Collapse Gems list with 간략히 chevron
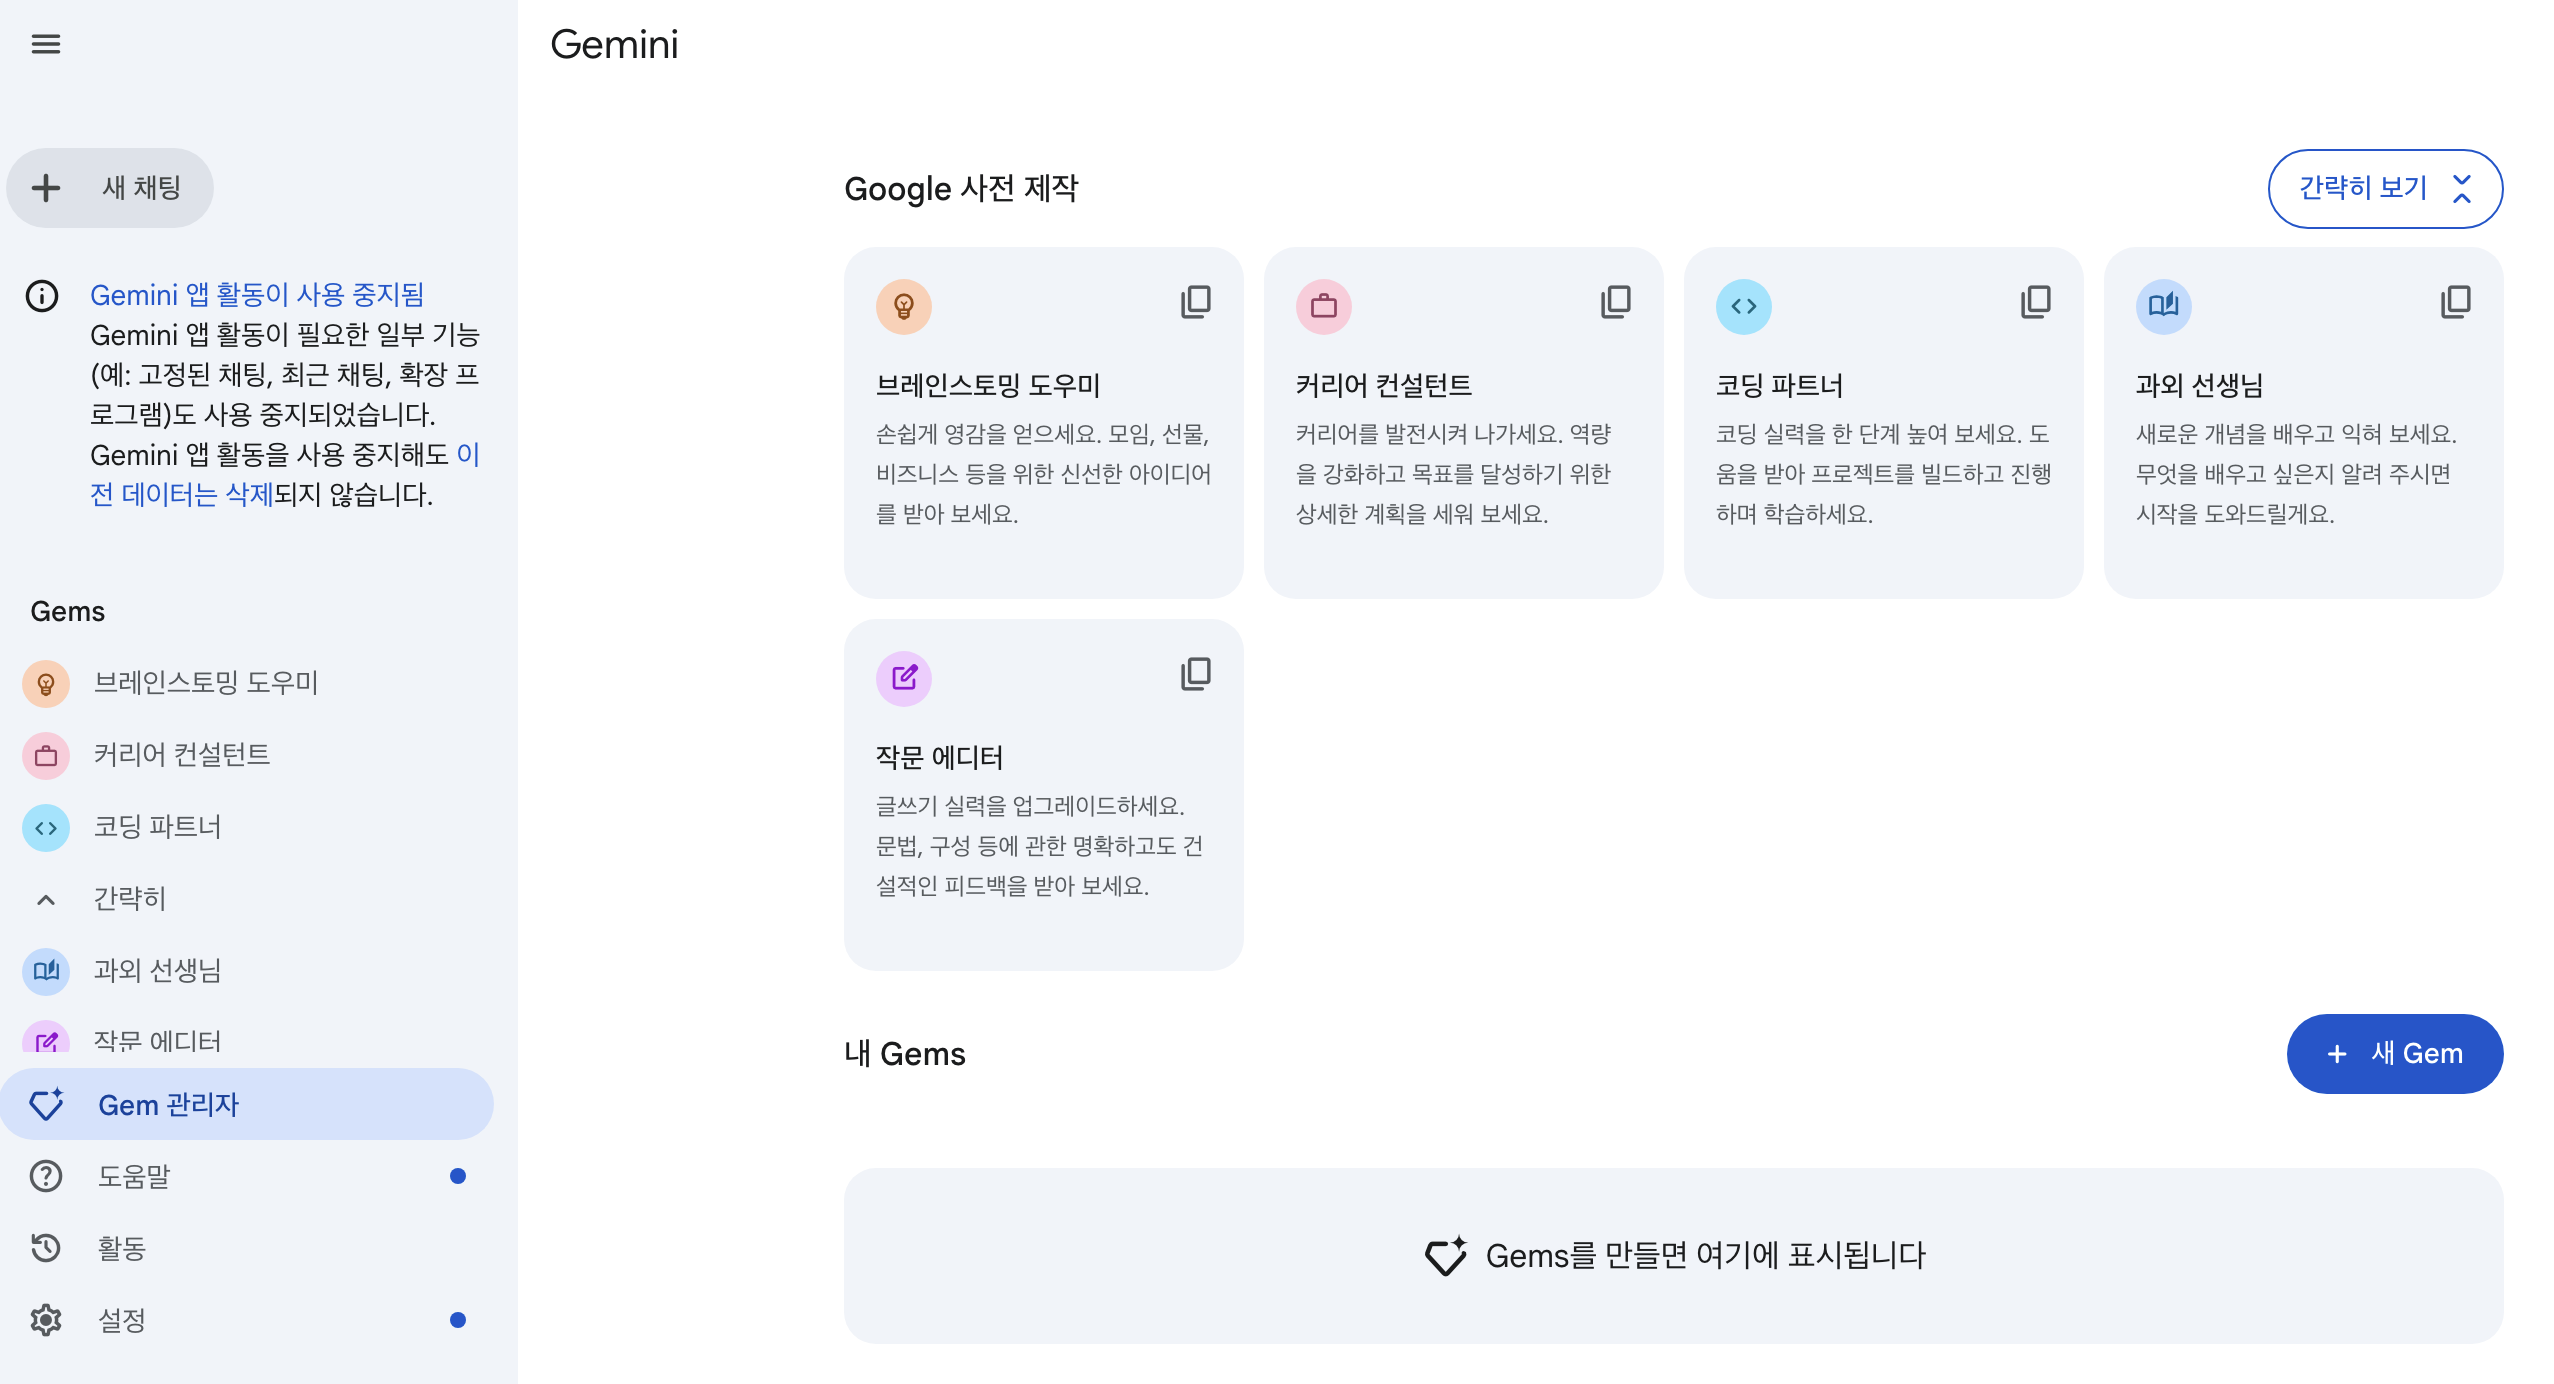Screen dimensions: 2554x1384 click(46, 899)
